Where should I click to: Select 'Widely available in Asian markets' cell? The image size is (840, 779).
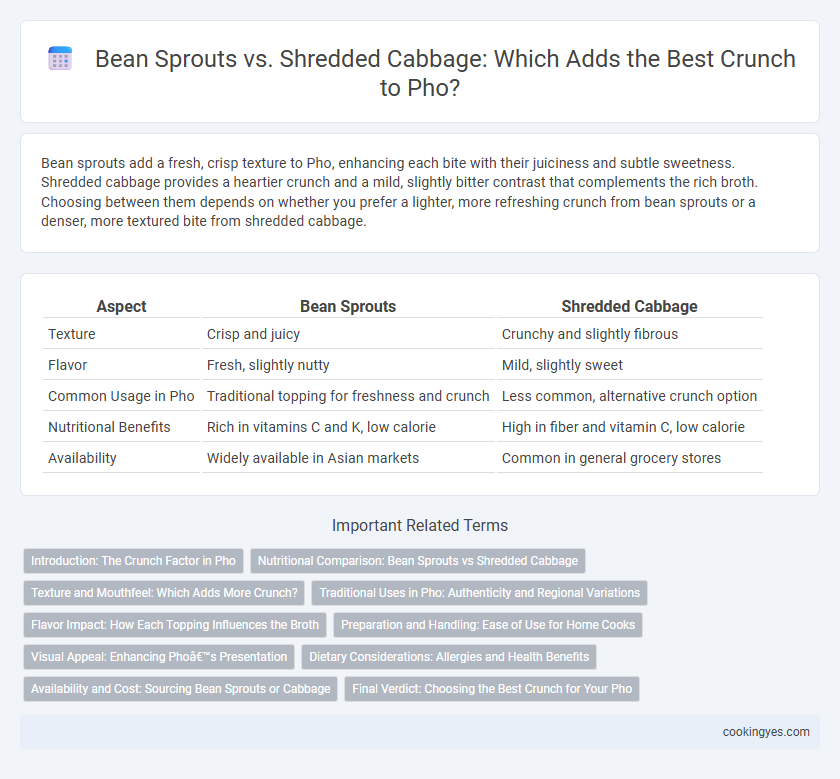313,459
